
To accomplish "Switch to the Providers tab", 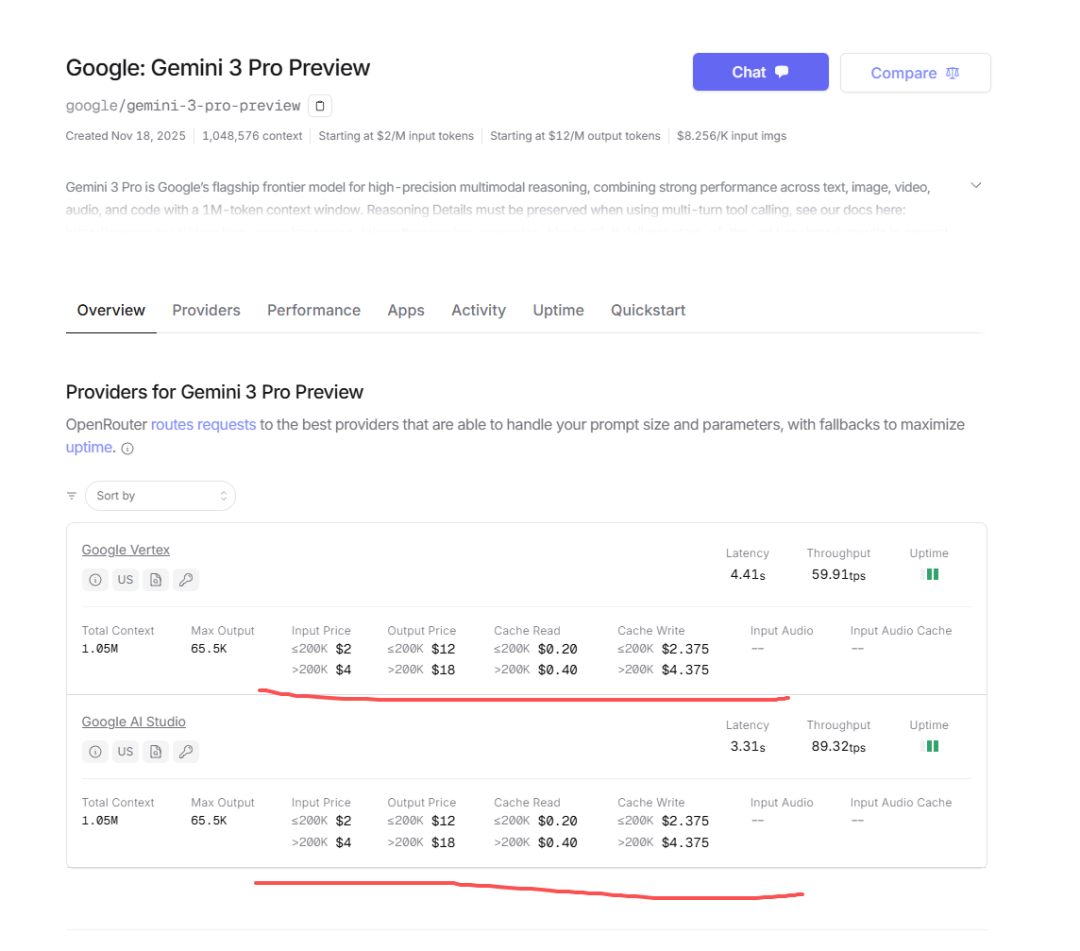I will tap(206, 311).
